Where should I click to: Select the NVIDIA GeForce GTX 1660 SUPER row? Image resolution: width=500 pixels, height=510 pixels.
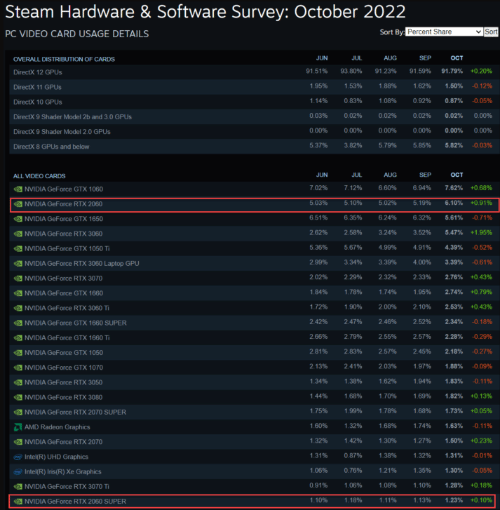click(x=252, y=323)
